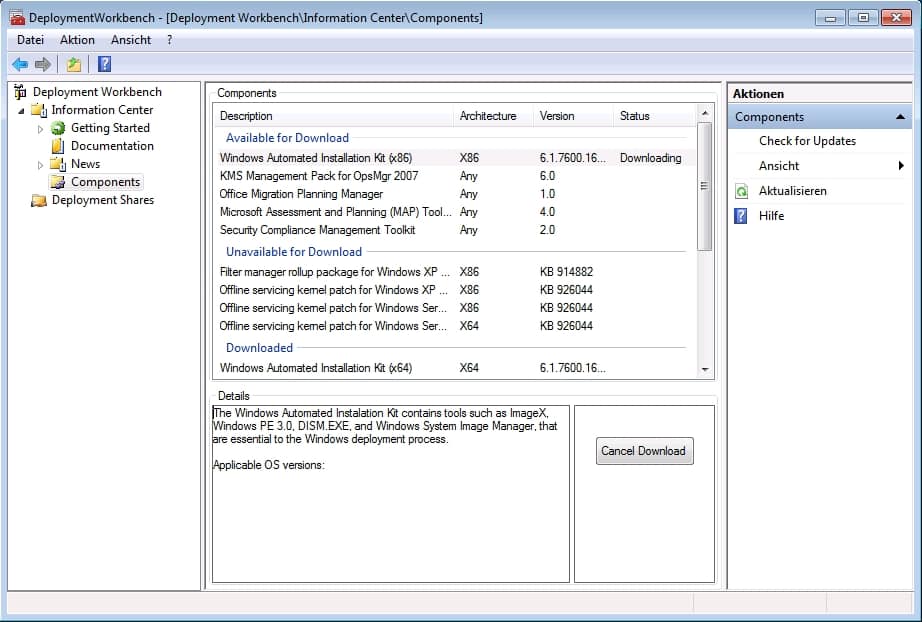Viewport: 922px width, 622px height.
Task: Click the components list scroll down arrow
Action: pos(704,370)
